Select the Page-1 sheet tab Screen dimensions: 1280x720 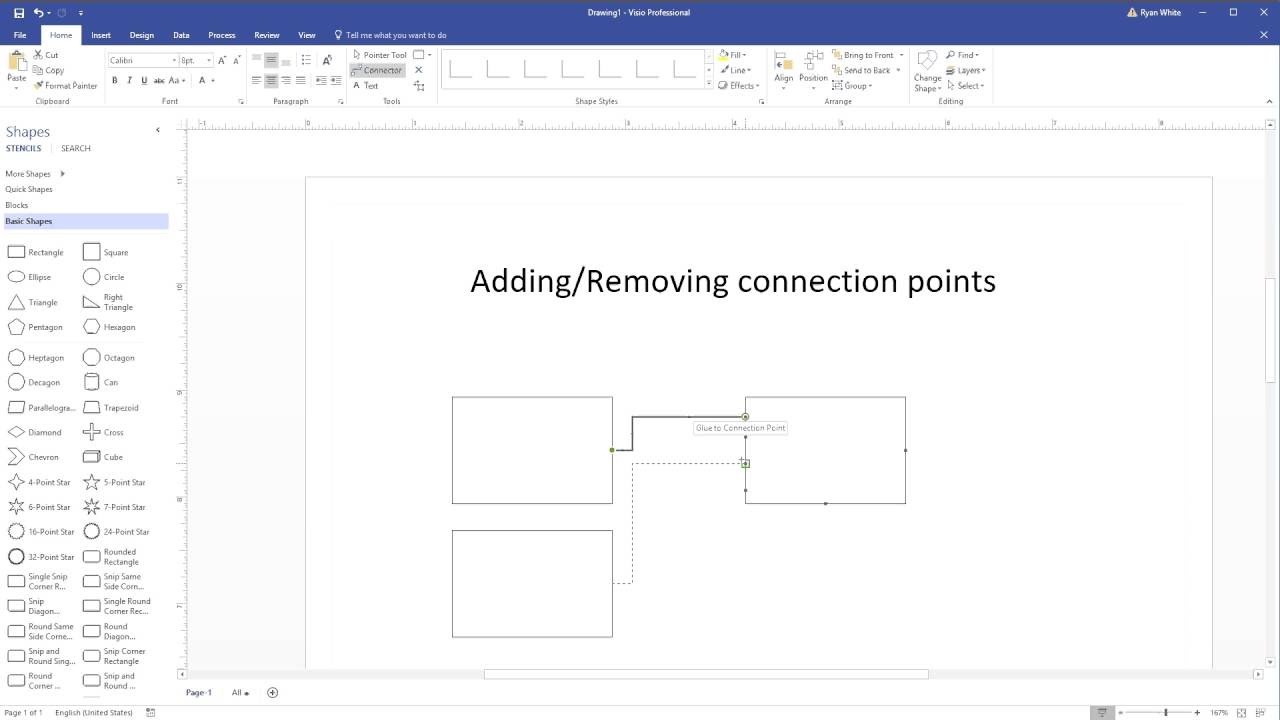[199, 692]
